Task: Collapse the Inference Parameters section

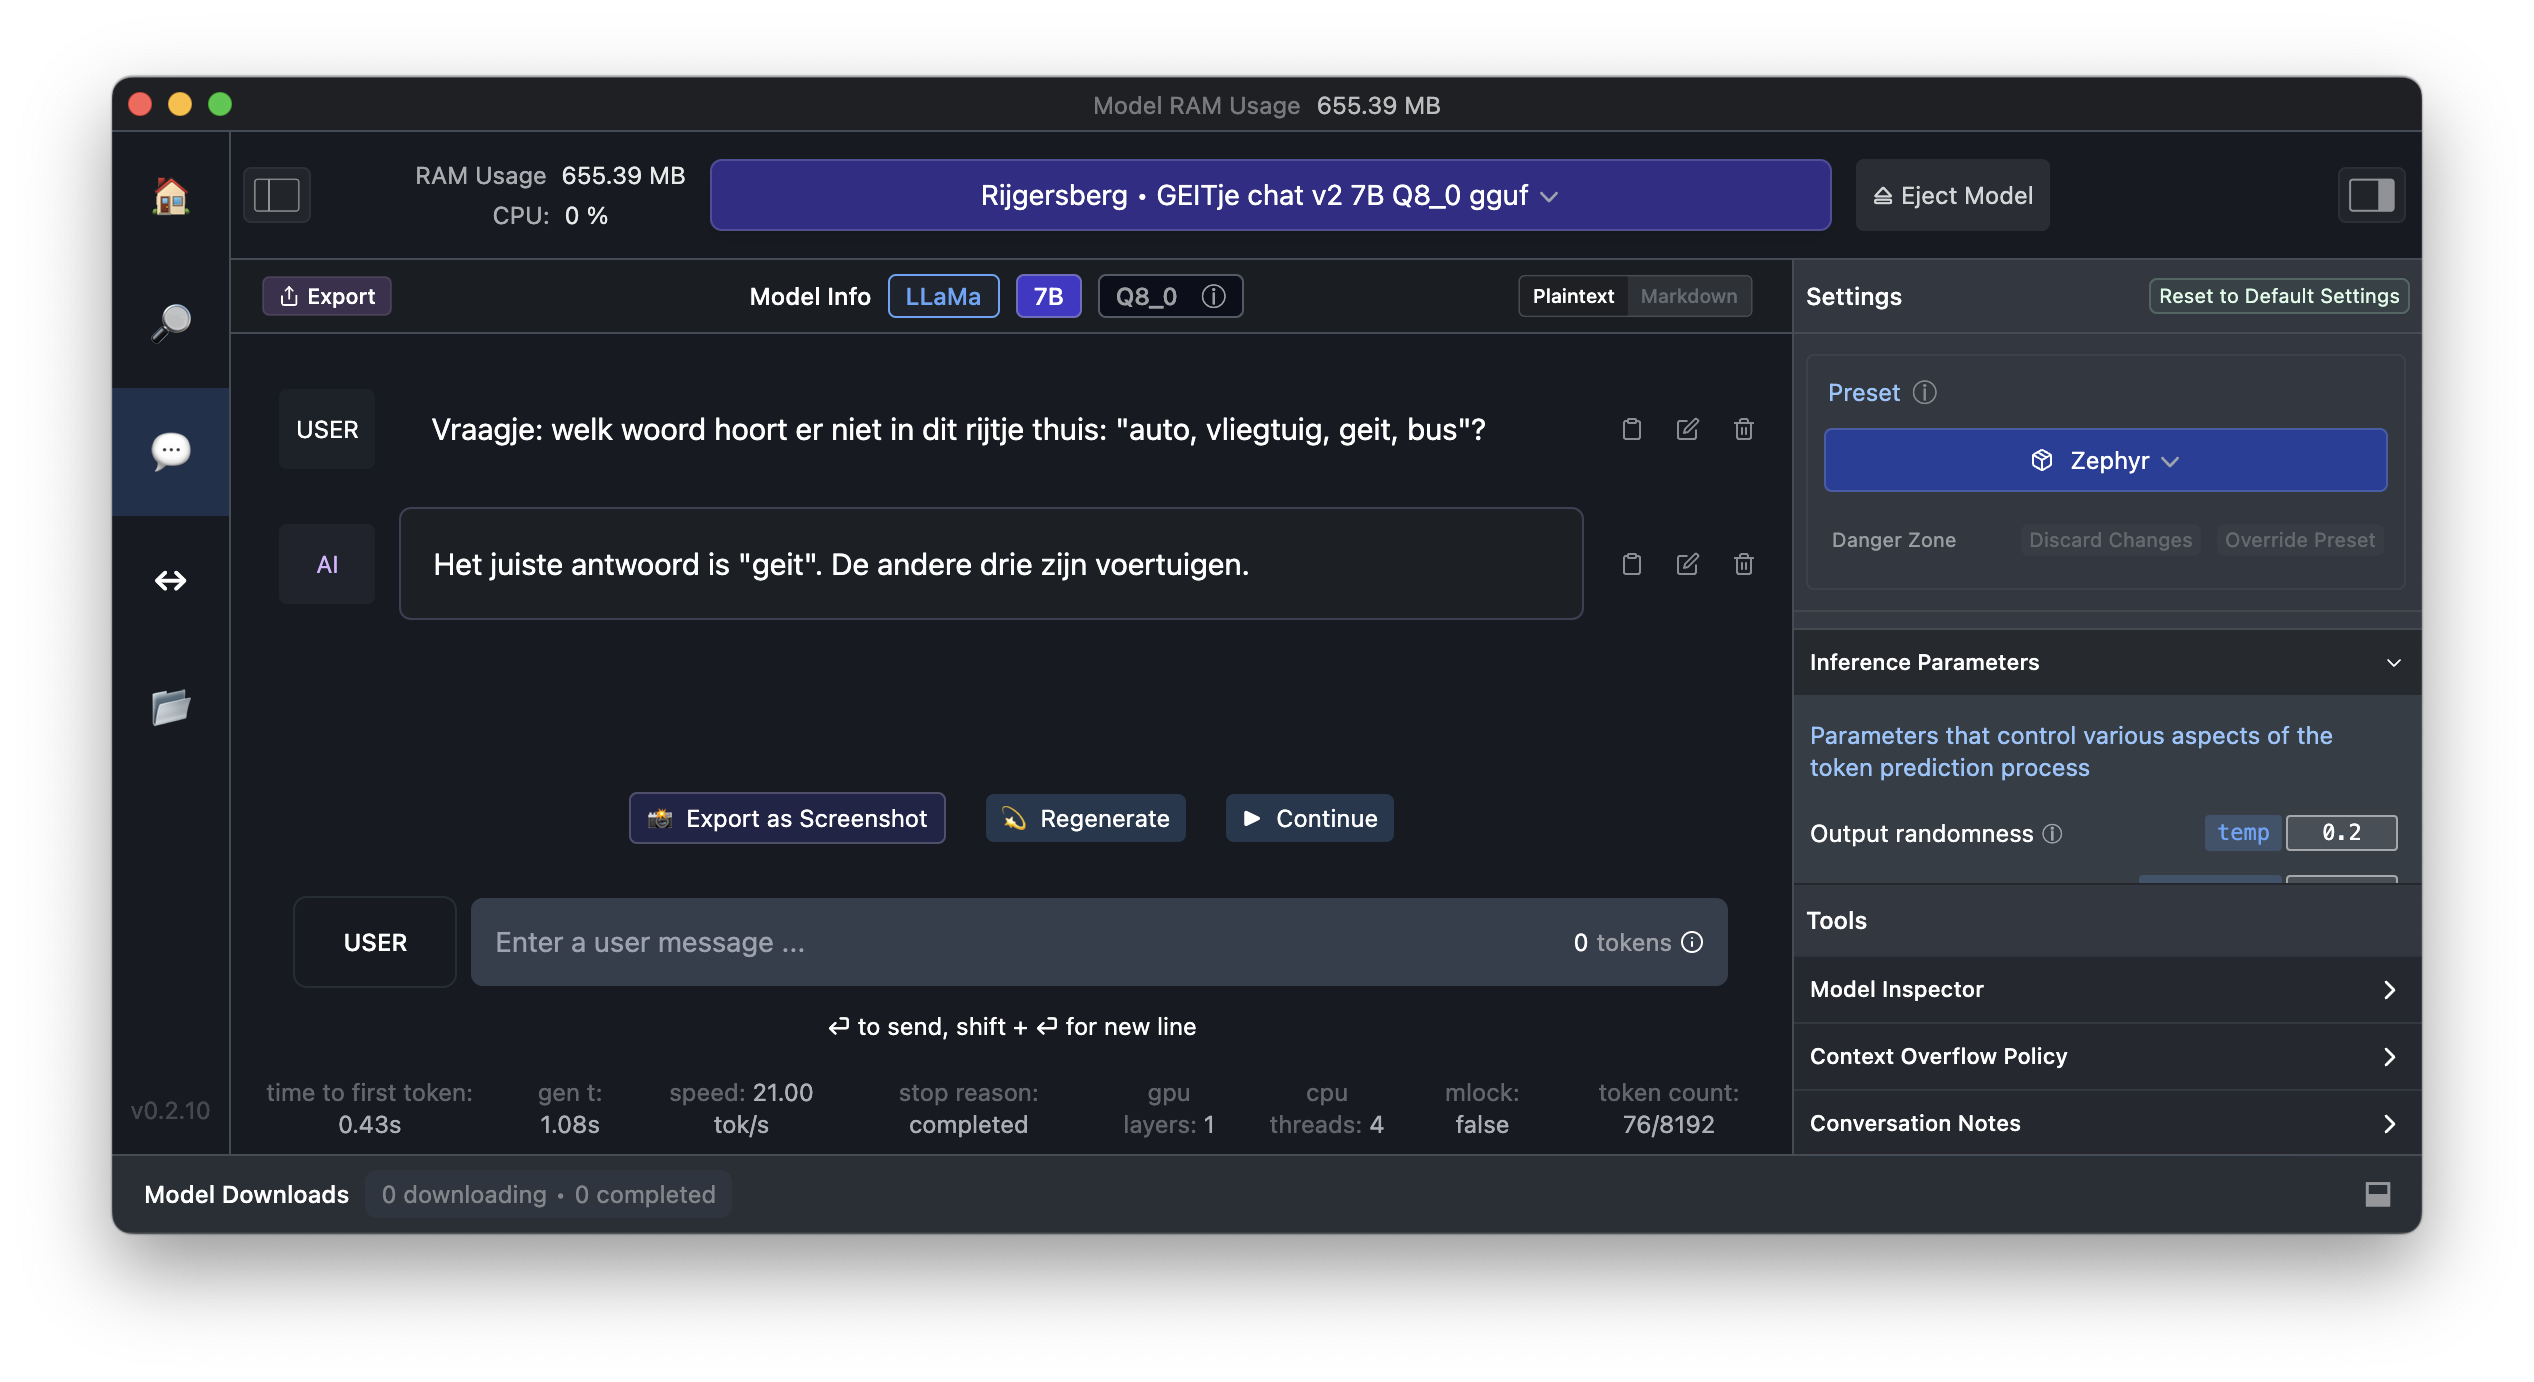Action: click(2393, 663)
